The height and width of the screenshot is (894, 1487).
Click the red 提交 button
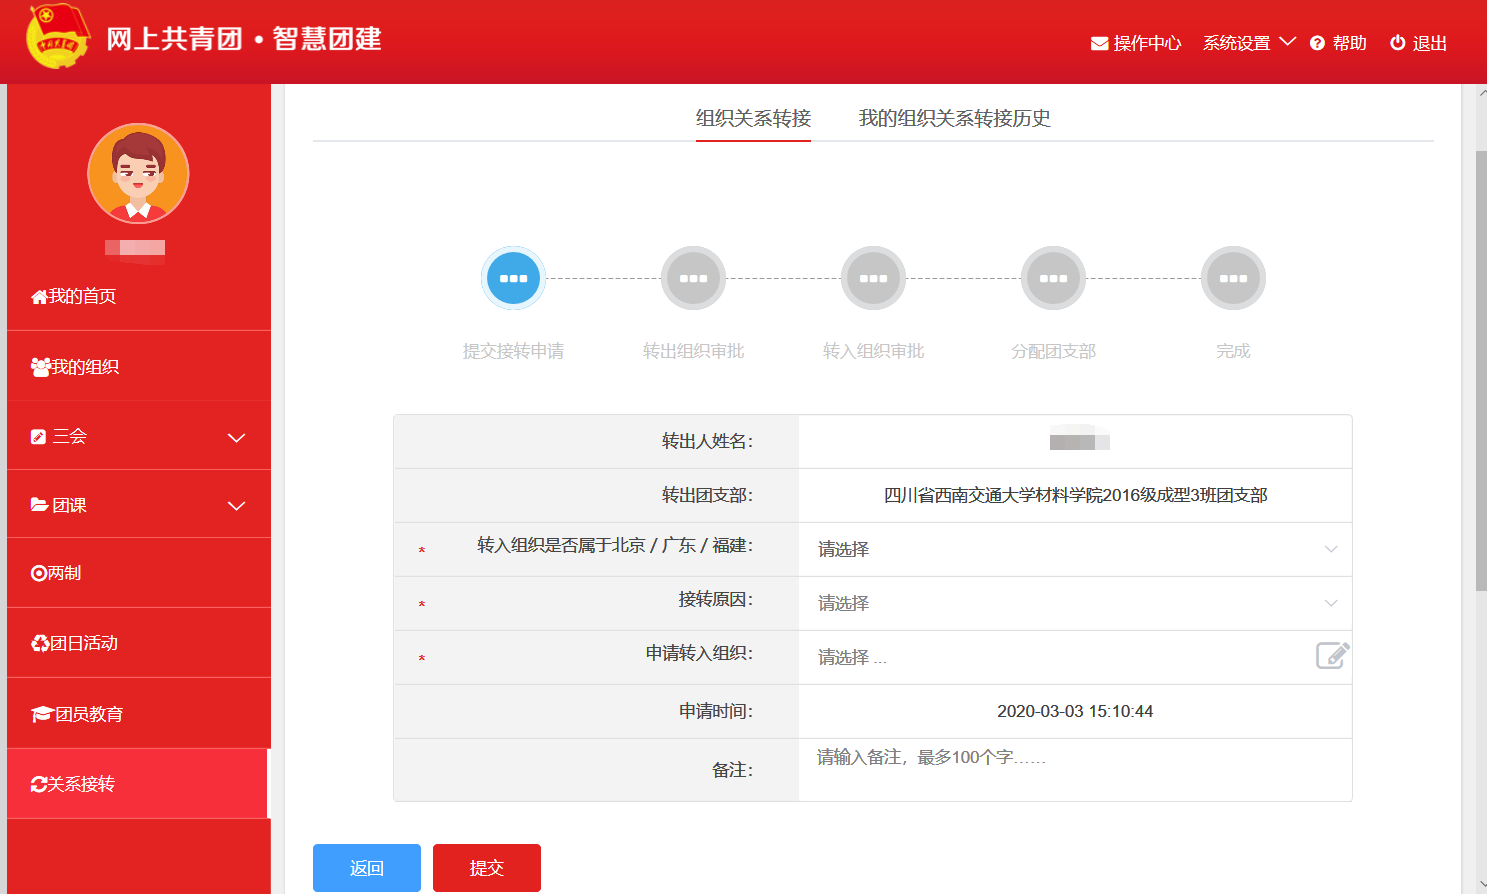click(487, 868)
